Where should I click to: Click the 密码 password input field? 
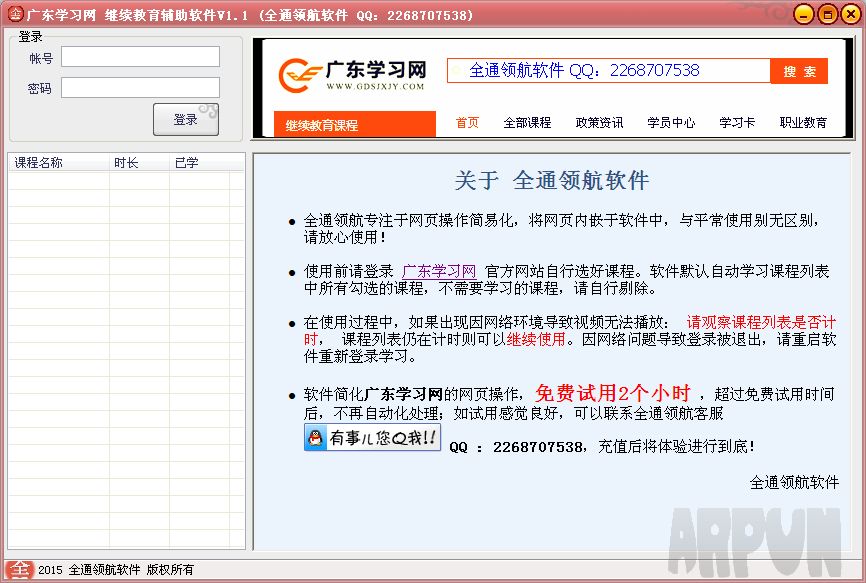[x=139, y=87]
